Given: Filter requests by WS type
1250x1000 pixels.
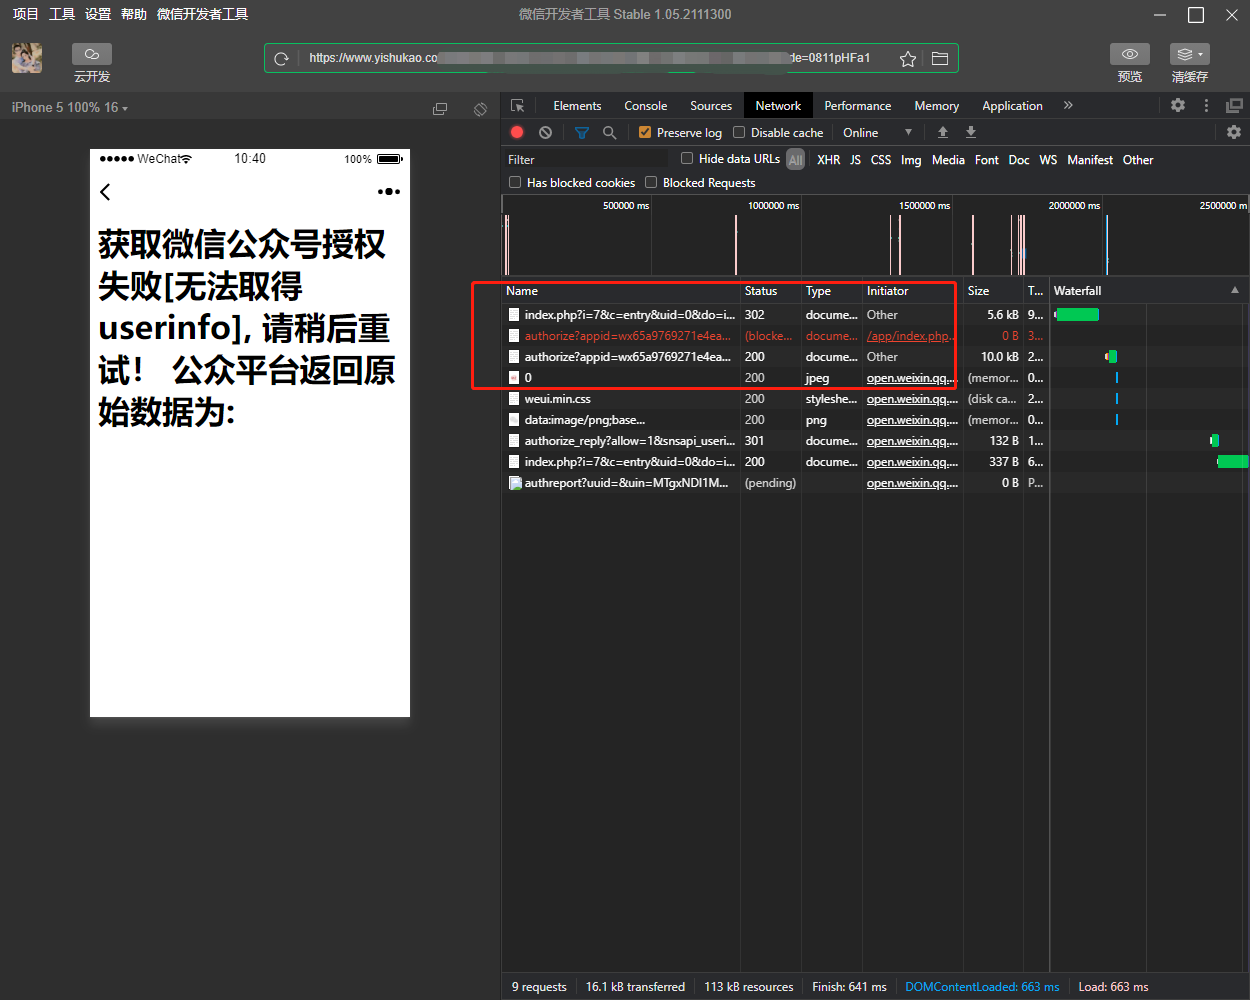Looking at the screenshot, I should pos(1048,160).
